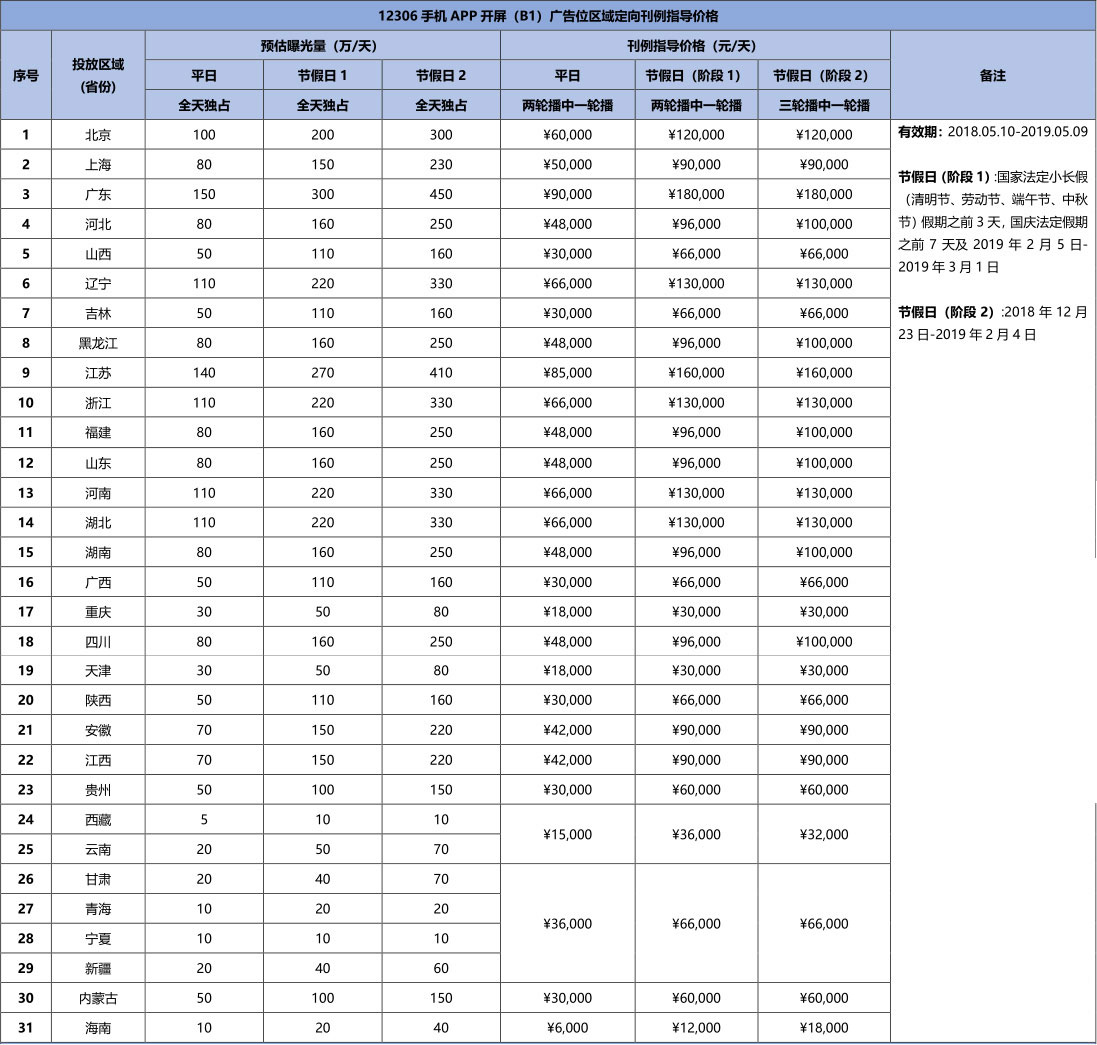Click the "福建" region cell
Screen dimensions: 1097x1045
[98, 432]
